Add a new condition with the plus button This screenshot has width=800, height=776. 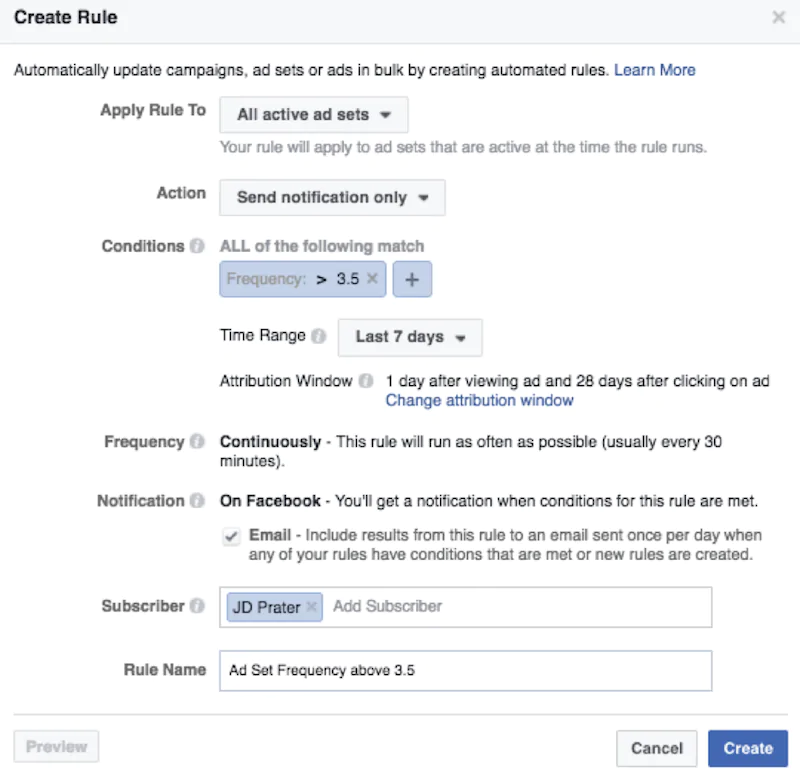coord(412,280)
